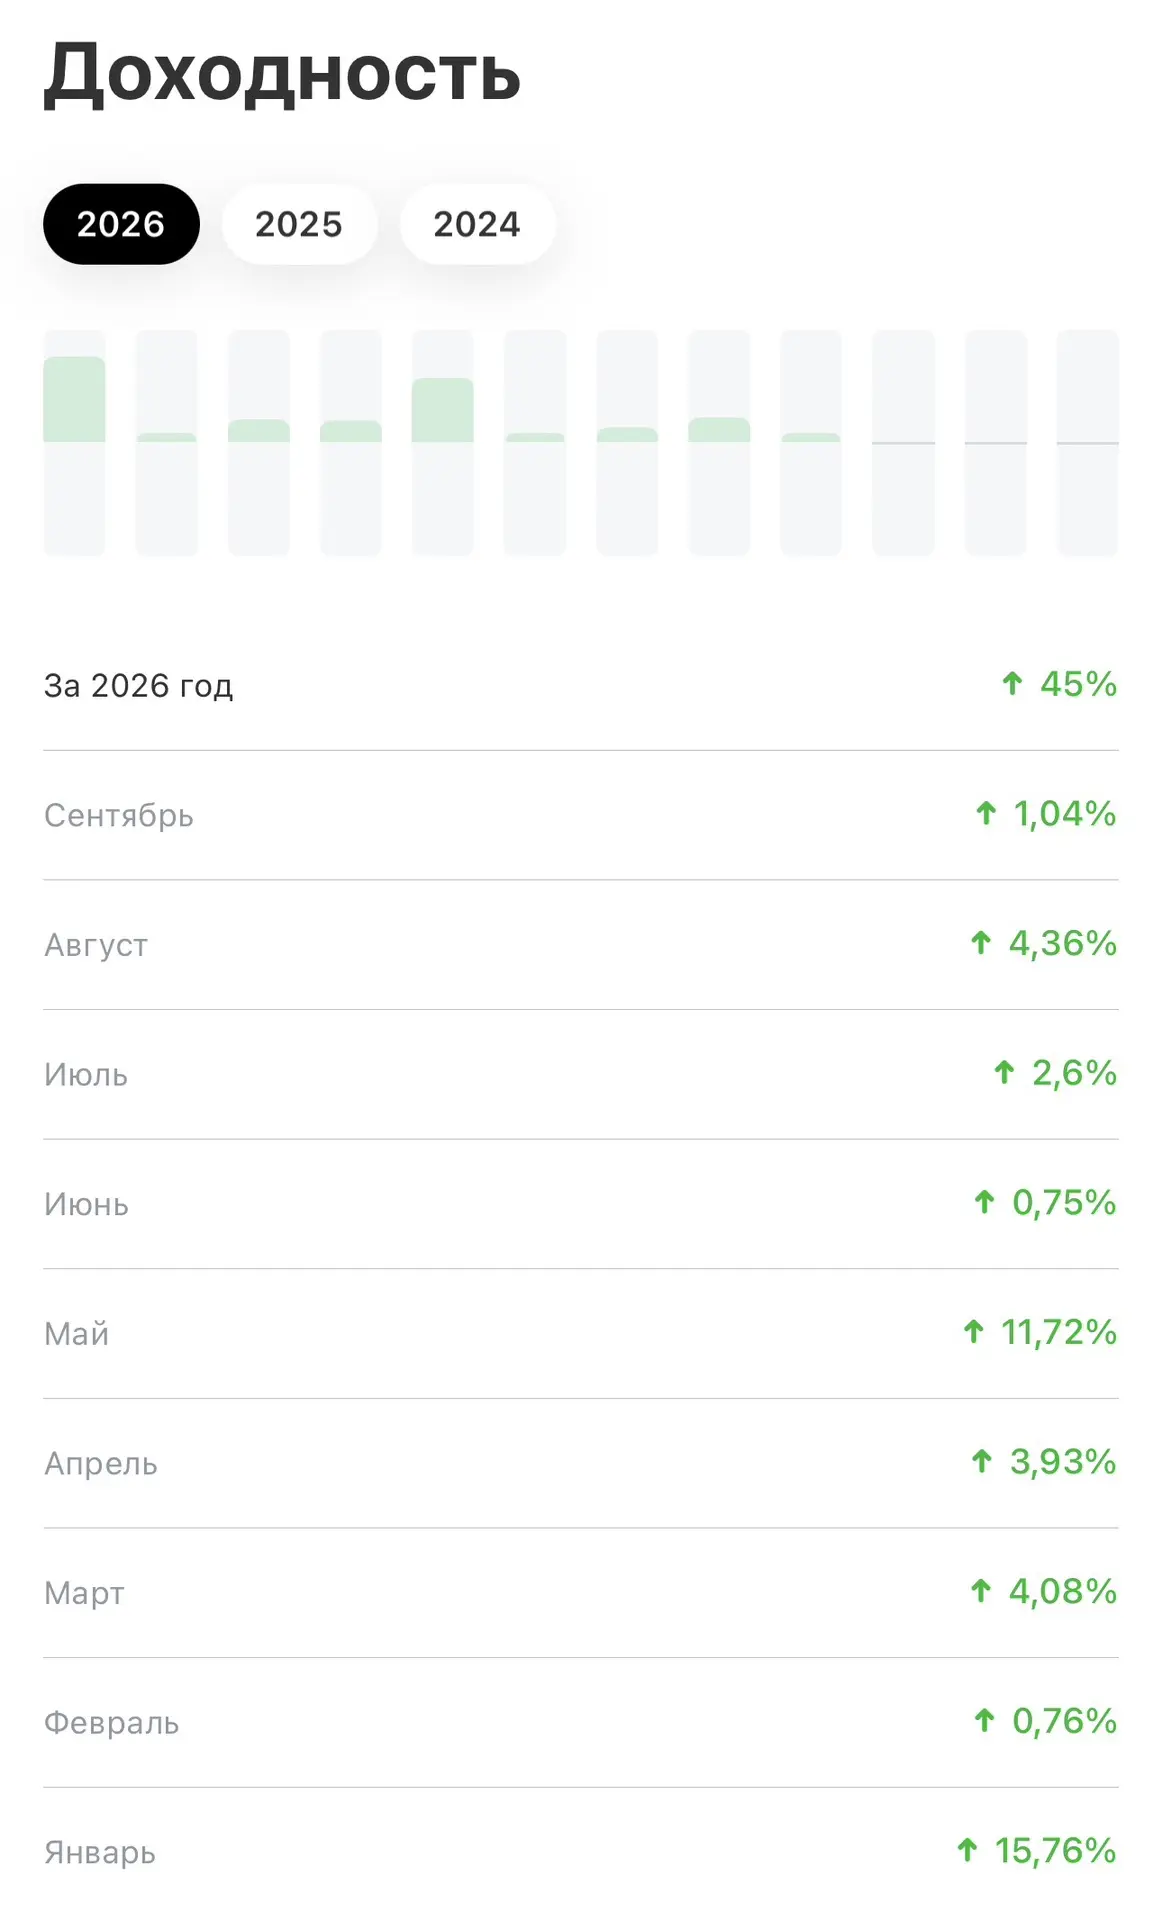Tap the August bar in the chart

click(x=719, y=442)
